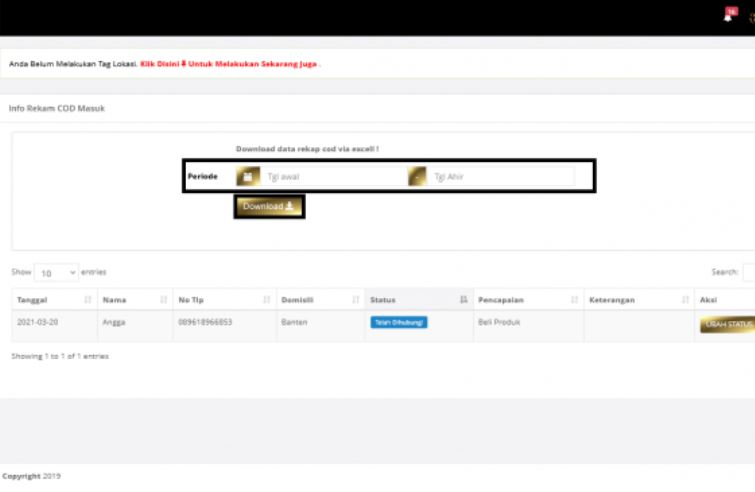755x492 pixels.
Task: Click sort icon on Tanggal column
Action: pyautogui.click(x=88, y=300)
